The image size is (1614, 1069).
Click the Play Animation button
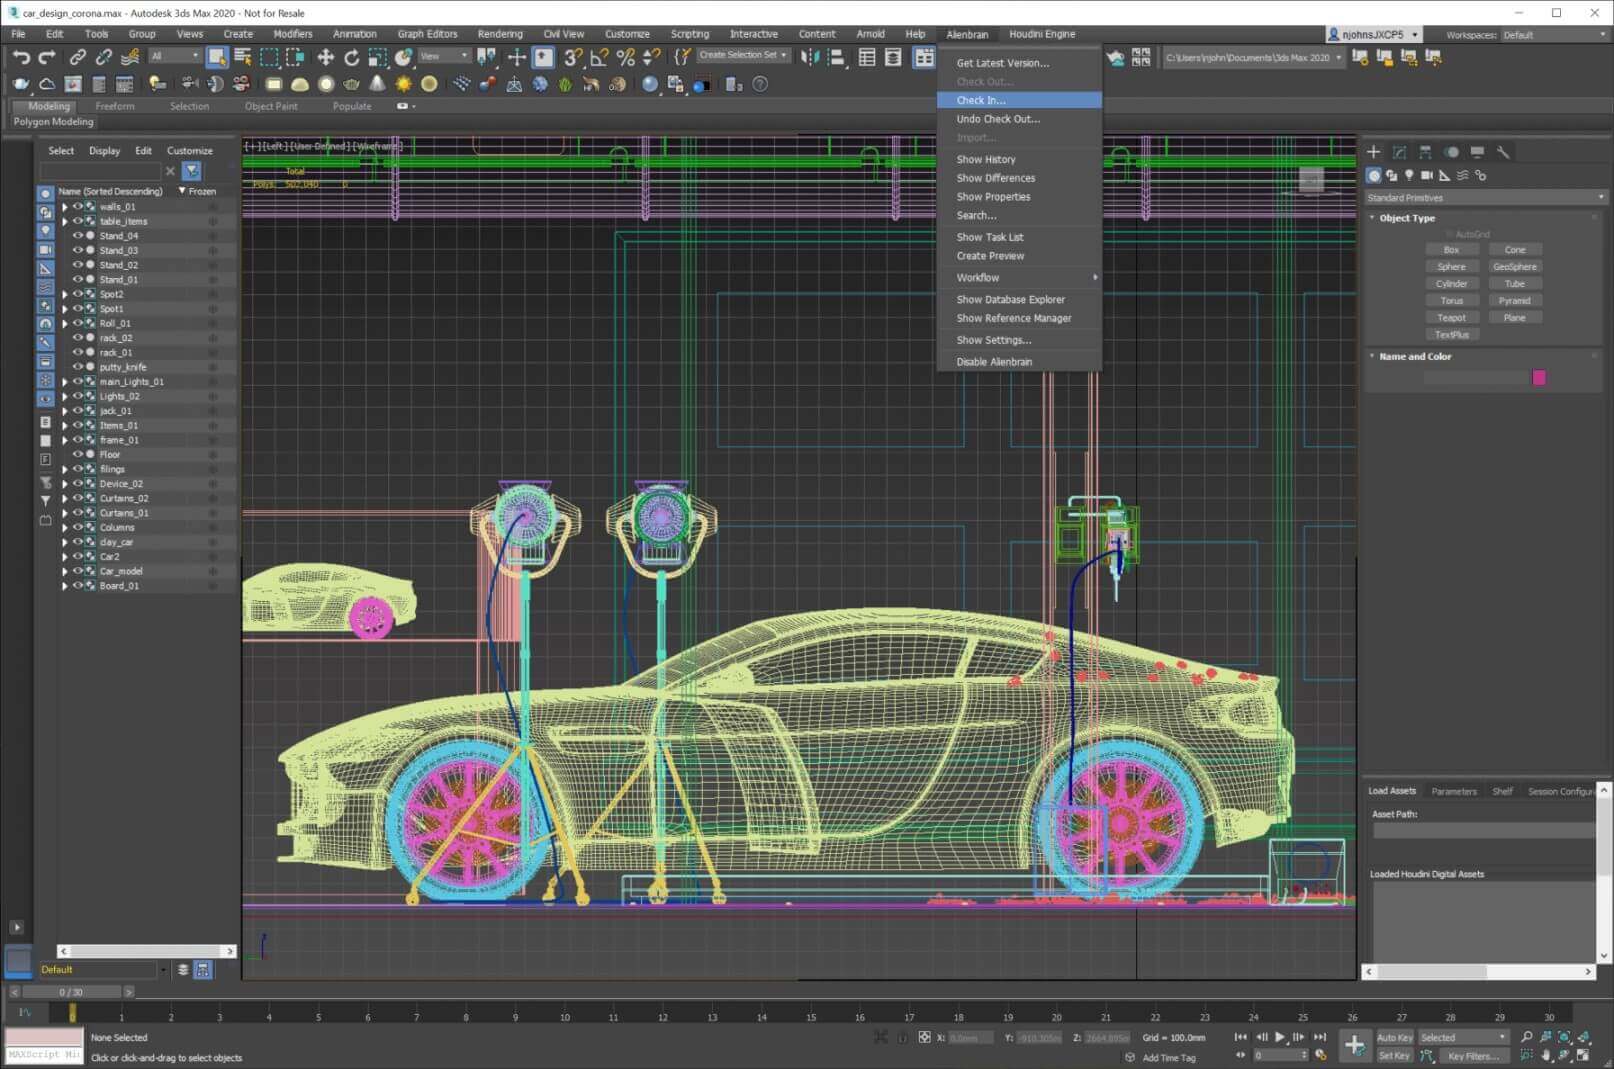1280,1037
